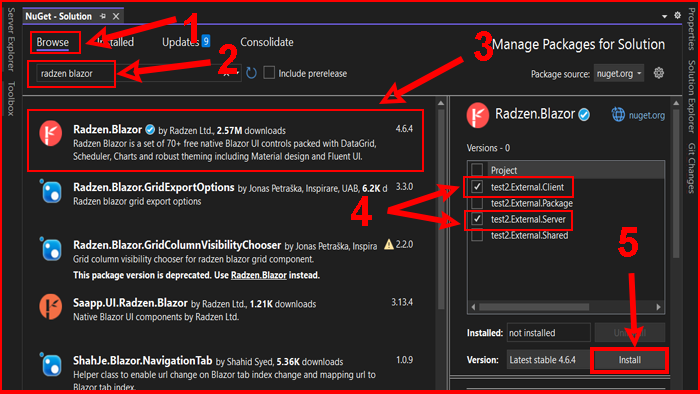Click right arrow of the project list scrollbar

pos(658,307)
